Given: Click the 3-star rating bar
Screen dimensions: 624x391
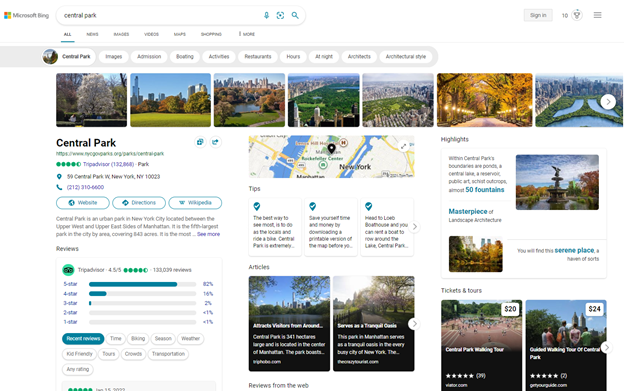Looking at the screenshot, I should point(142,303).
